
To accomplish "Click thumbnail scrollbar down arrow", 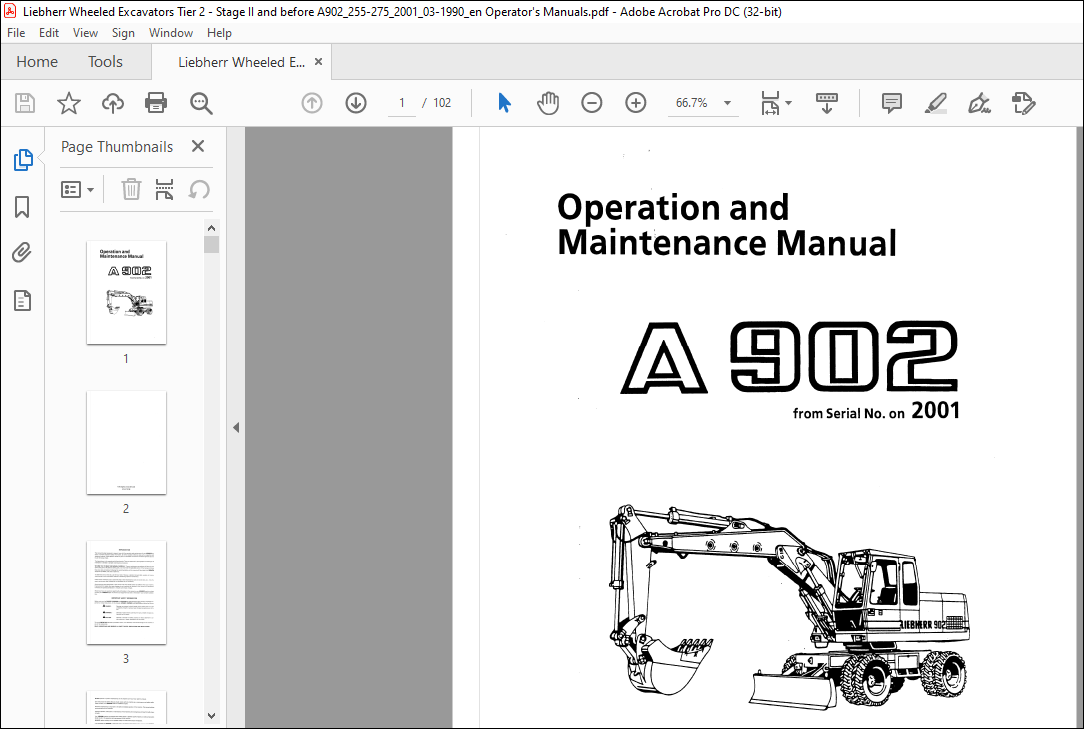I will 212,716.
